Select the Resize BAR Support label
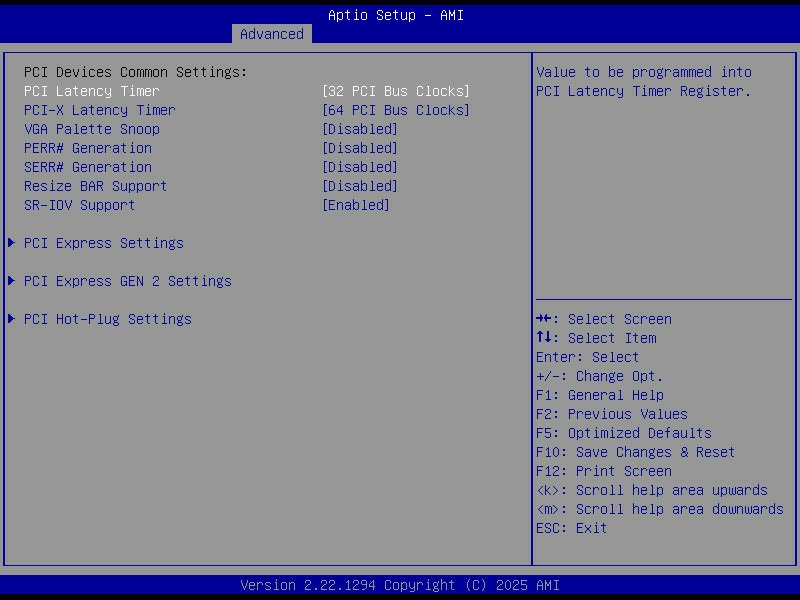This screenshot has height=600, width=800. coord(95,186)
